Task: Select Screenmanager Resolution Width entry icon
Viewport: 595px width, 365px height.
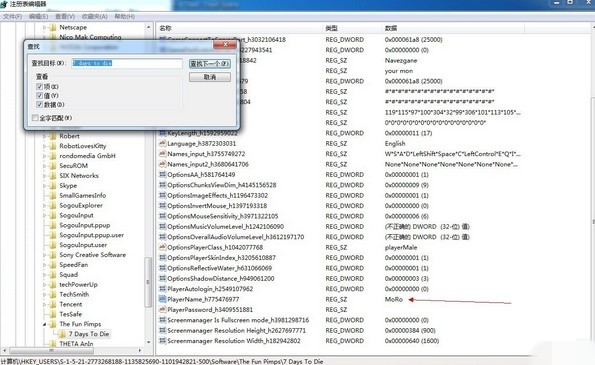Action: click(x=162, y=341)
